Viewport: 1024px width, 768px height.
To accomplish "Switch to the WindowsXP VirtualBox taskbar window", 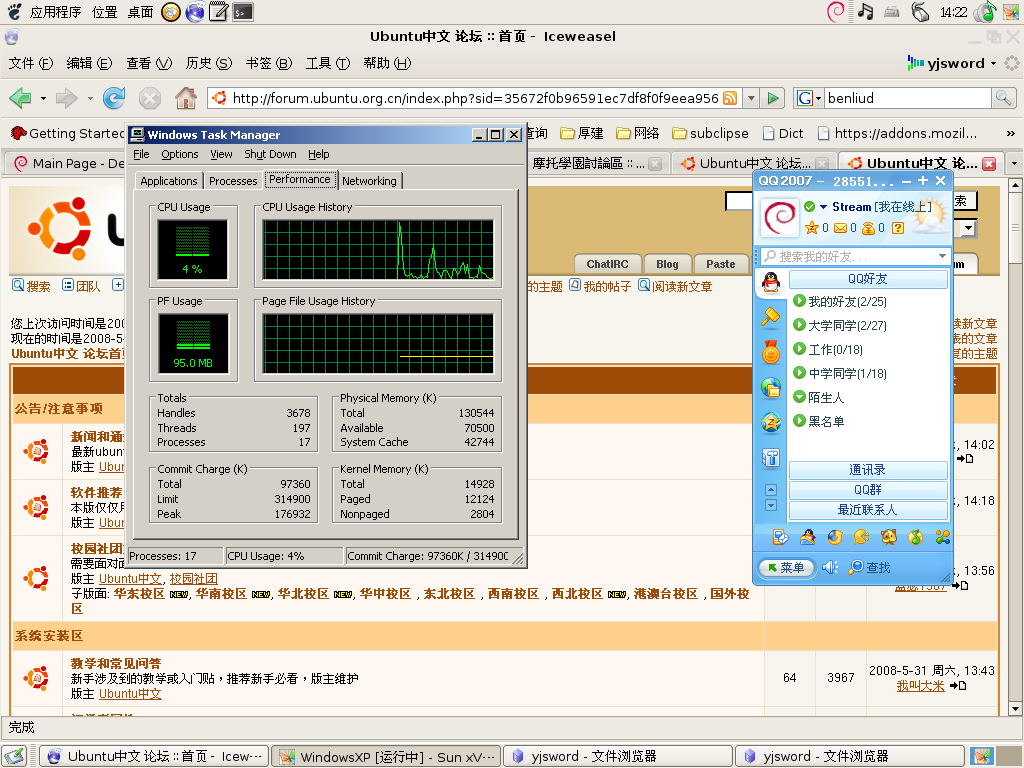I will (x=386, y=756).
